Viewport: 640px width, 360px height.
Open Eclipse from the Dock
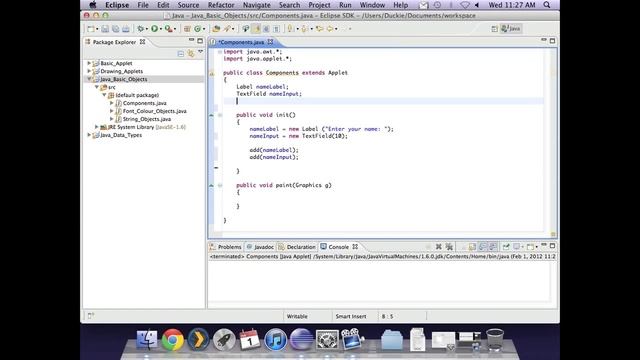(301, 339)
